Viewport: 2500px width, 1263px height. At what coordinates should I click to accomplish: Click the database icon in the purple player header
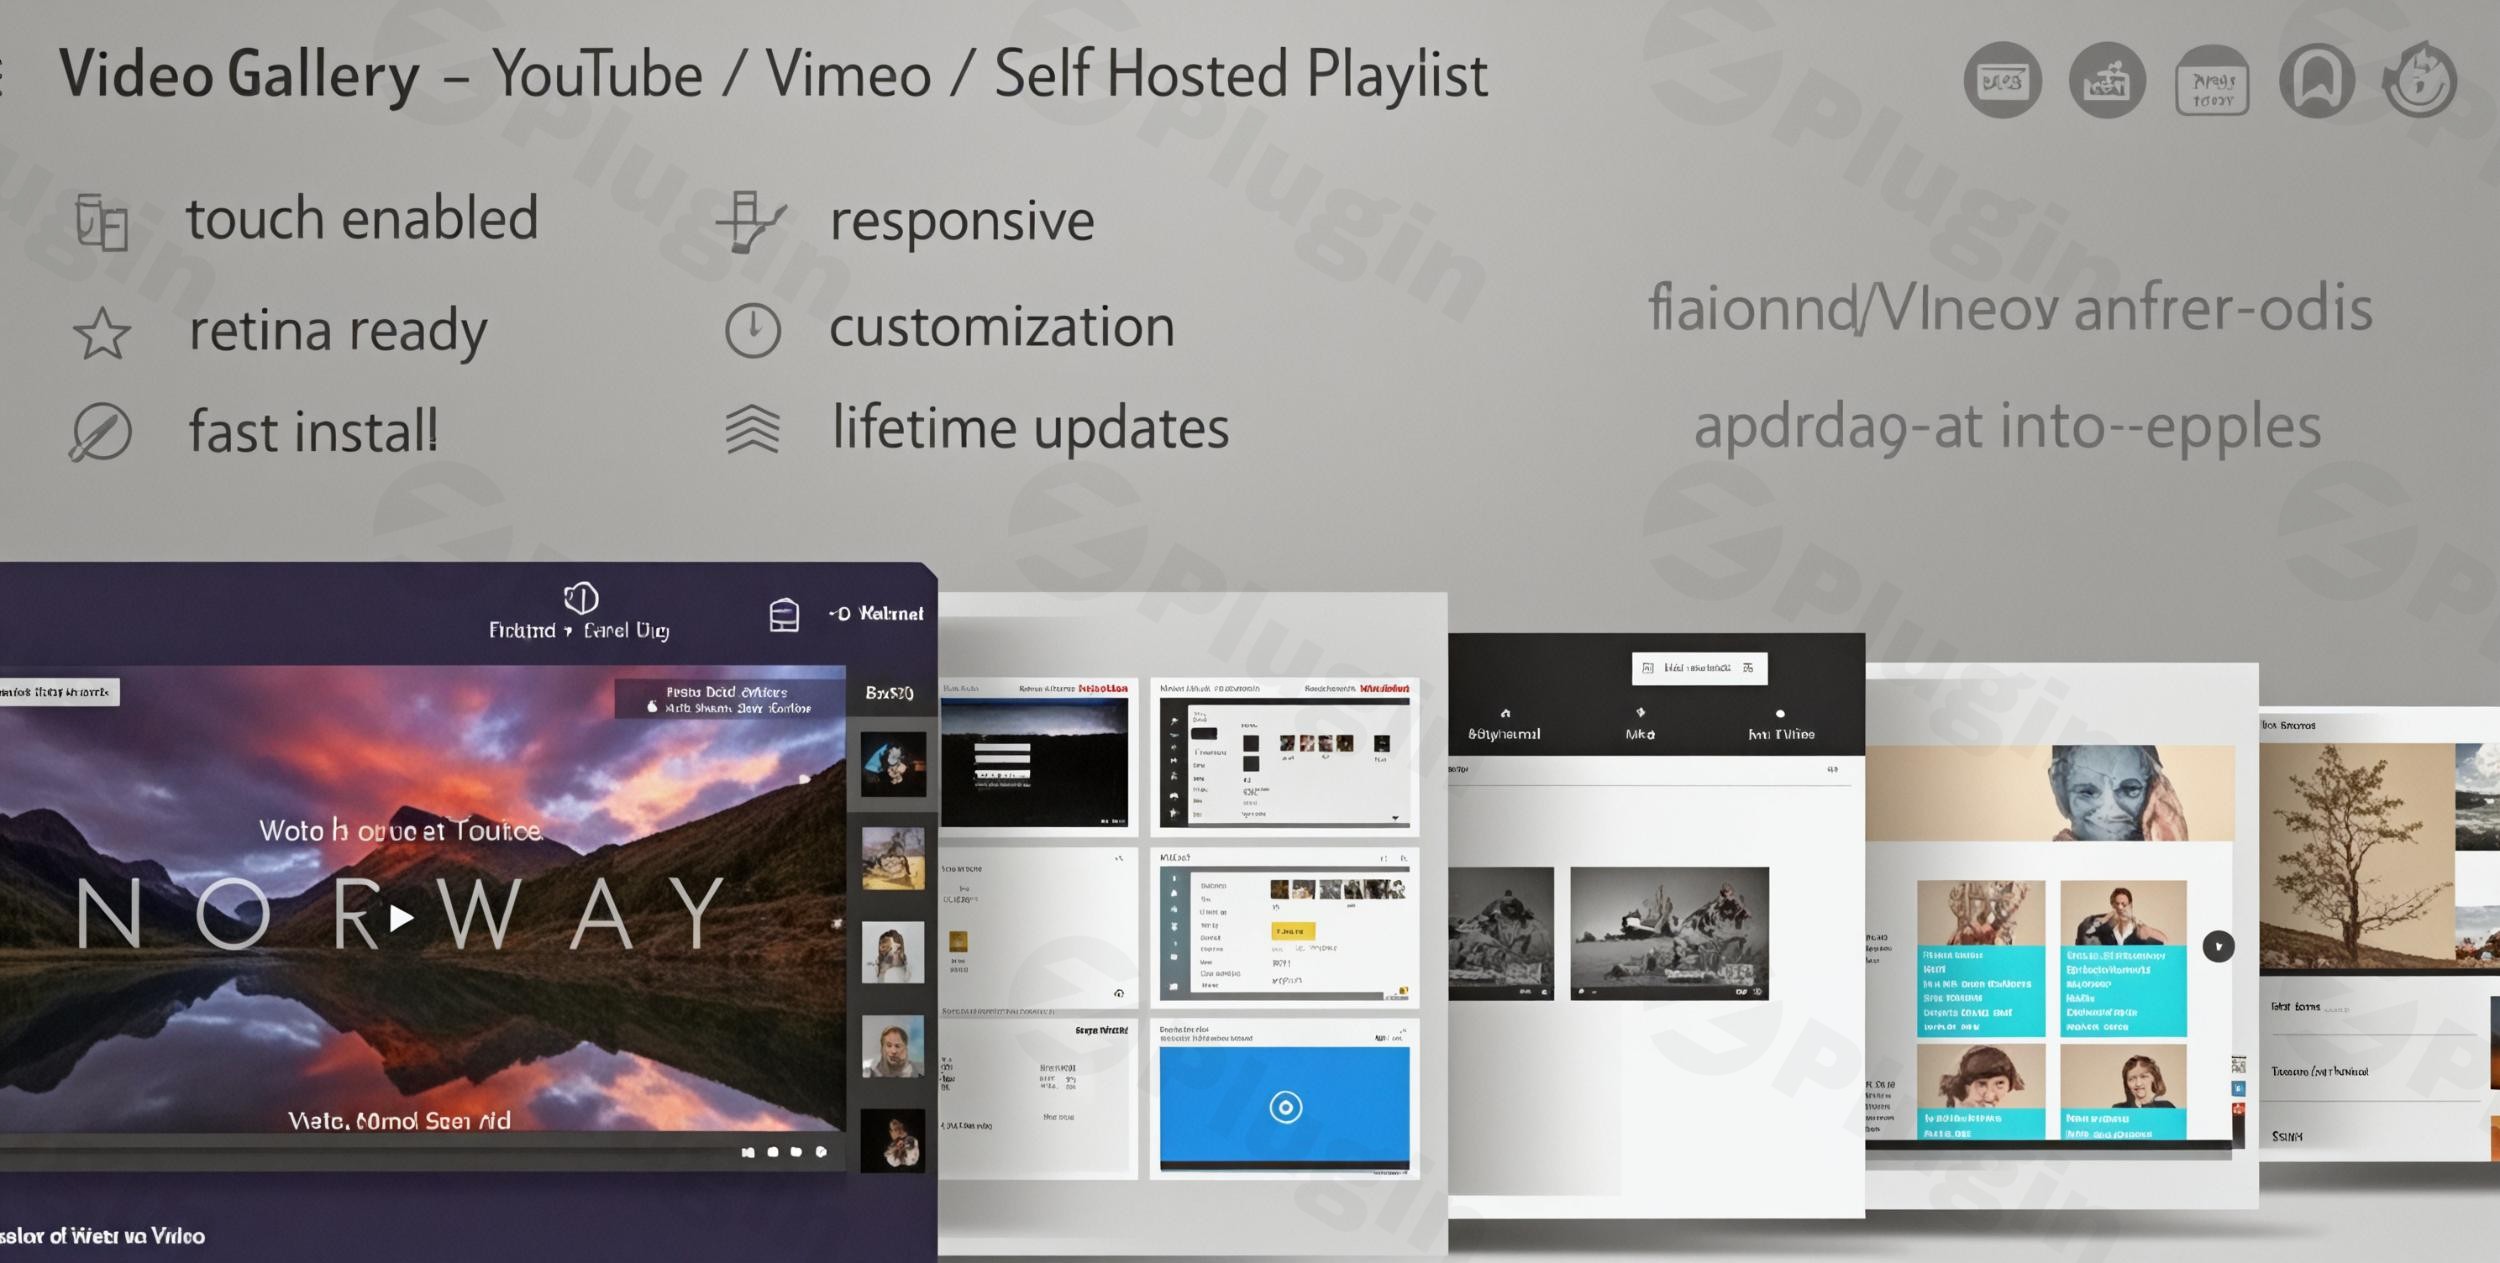pyautogui.click(x=784, y=614)
